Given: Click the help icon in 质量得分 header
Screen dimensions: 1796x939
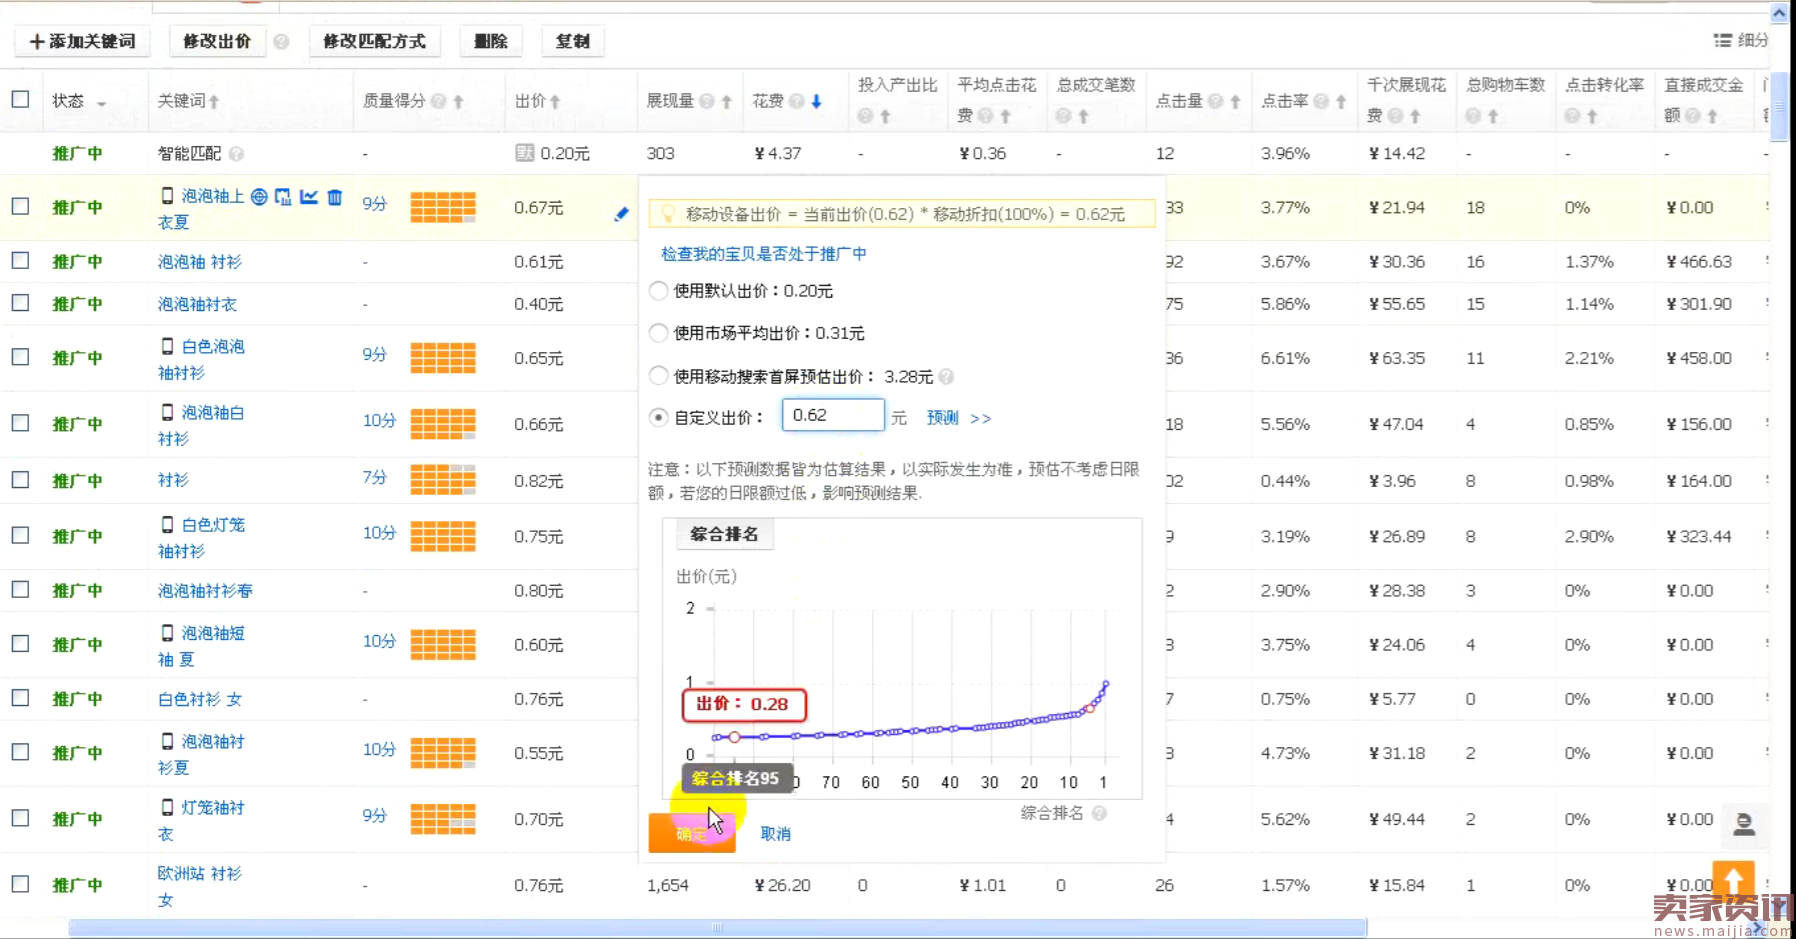Looking at the screenshot, I should coord(438,101).
